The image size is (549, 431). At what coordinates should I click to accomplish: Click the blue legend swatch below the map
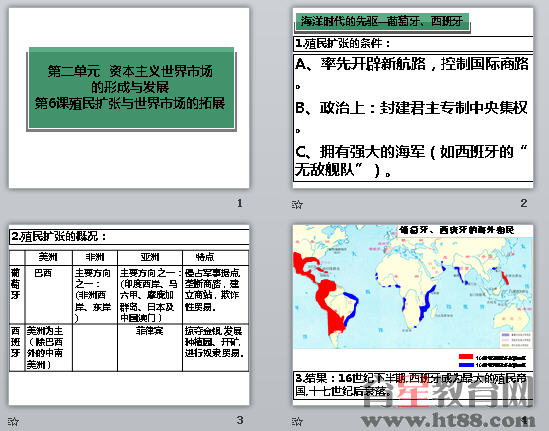pyautogui.click(x=466, y=365)
